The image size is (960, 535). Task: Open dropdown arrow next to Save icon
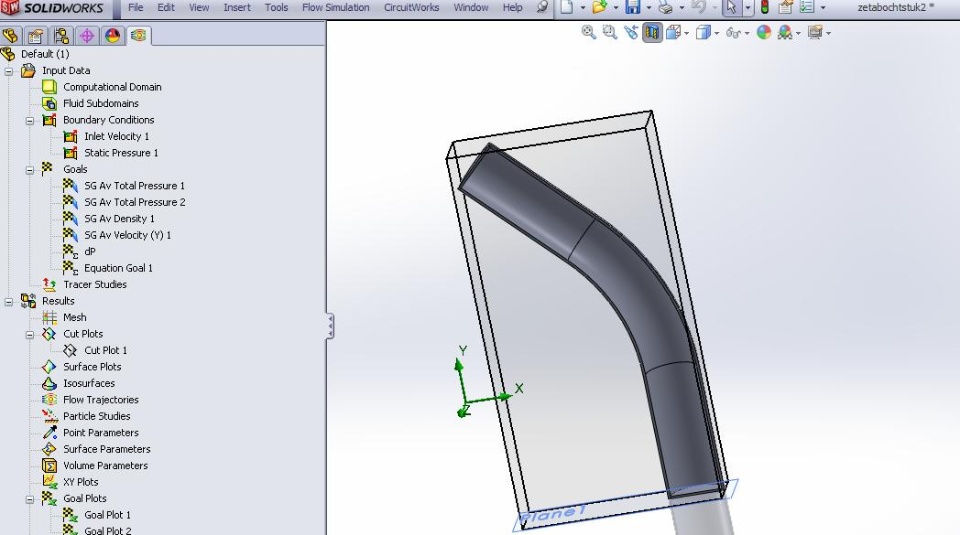648,8
